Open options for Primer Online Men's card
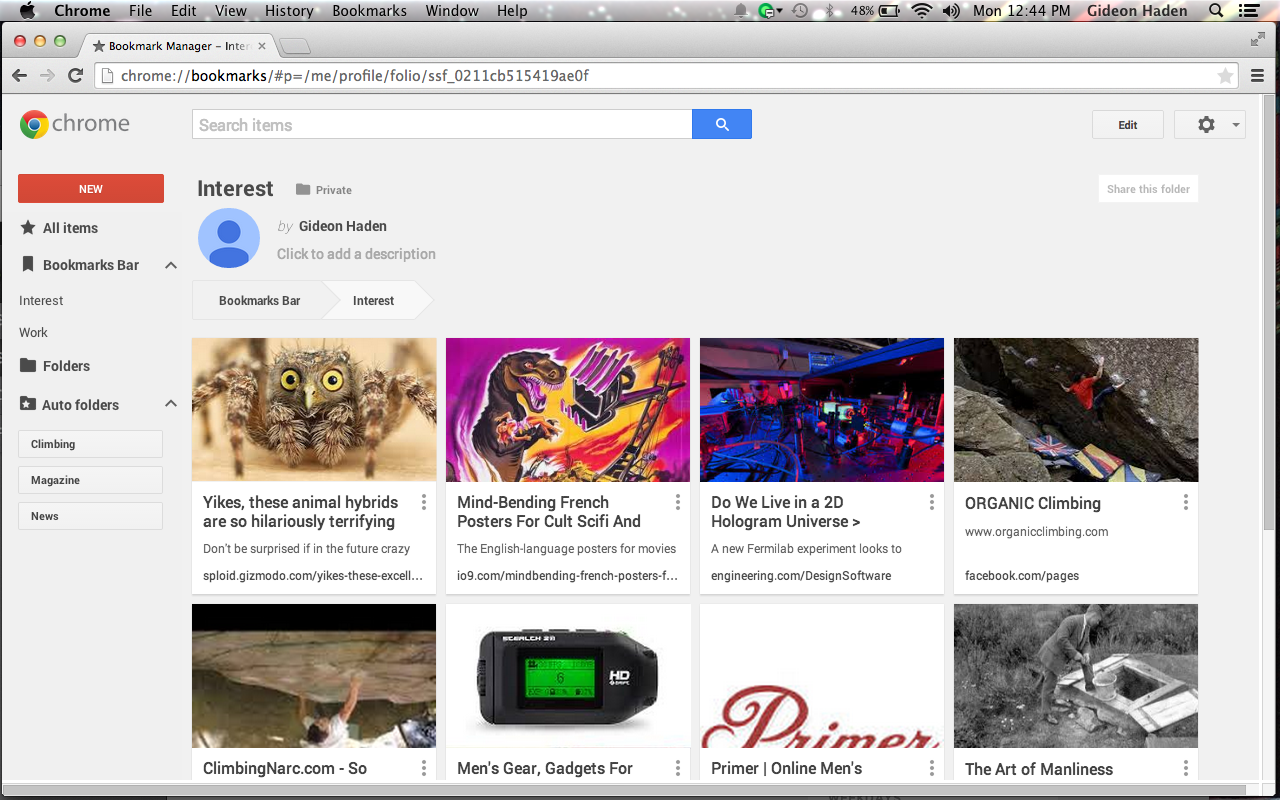1280x800 pixels. (x=932, y=768)
